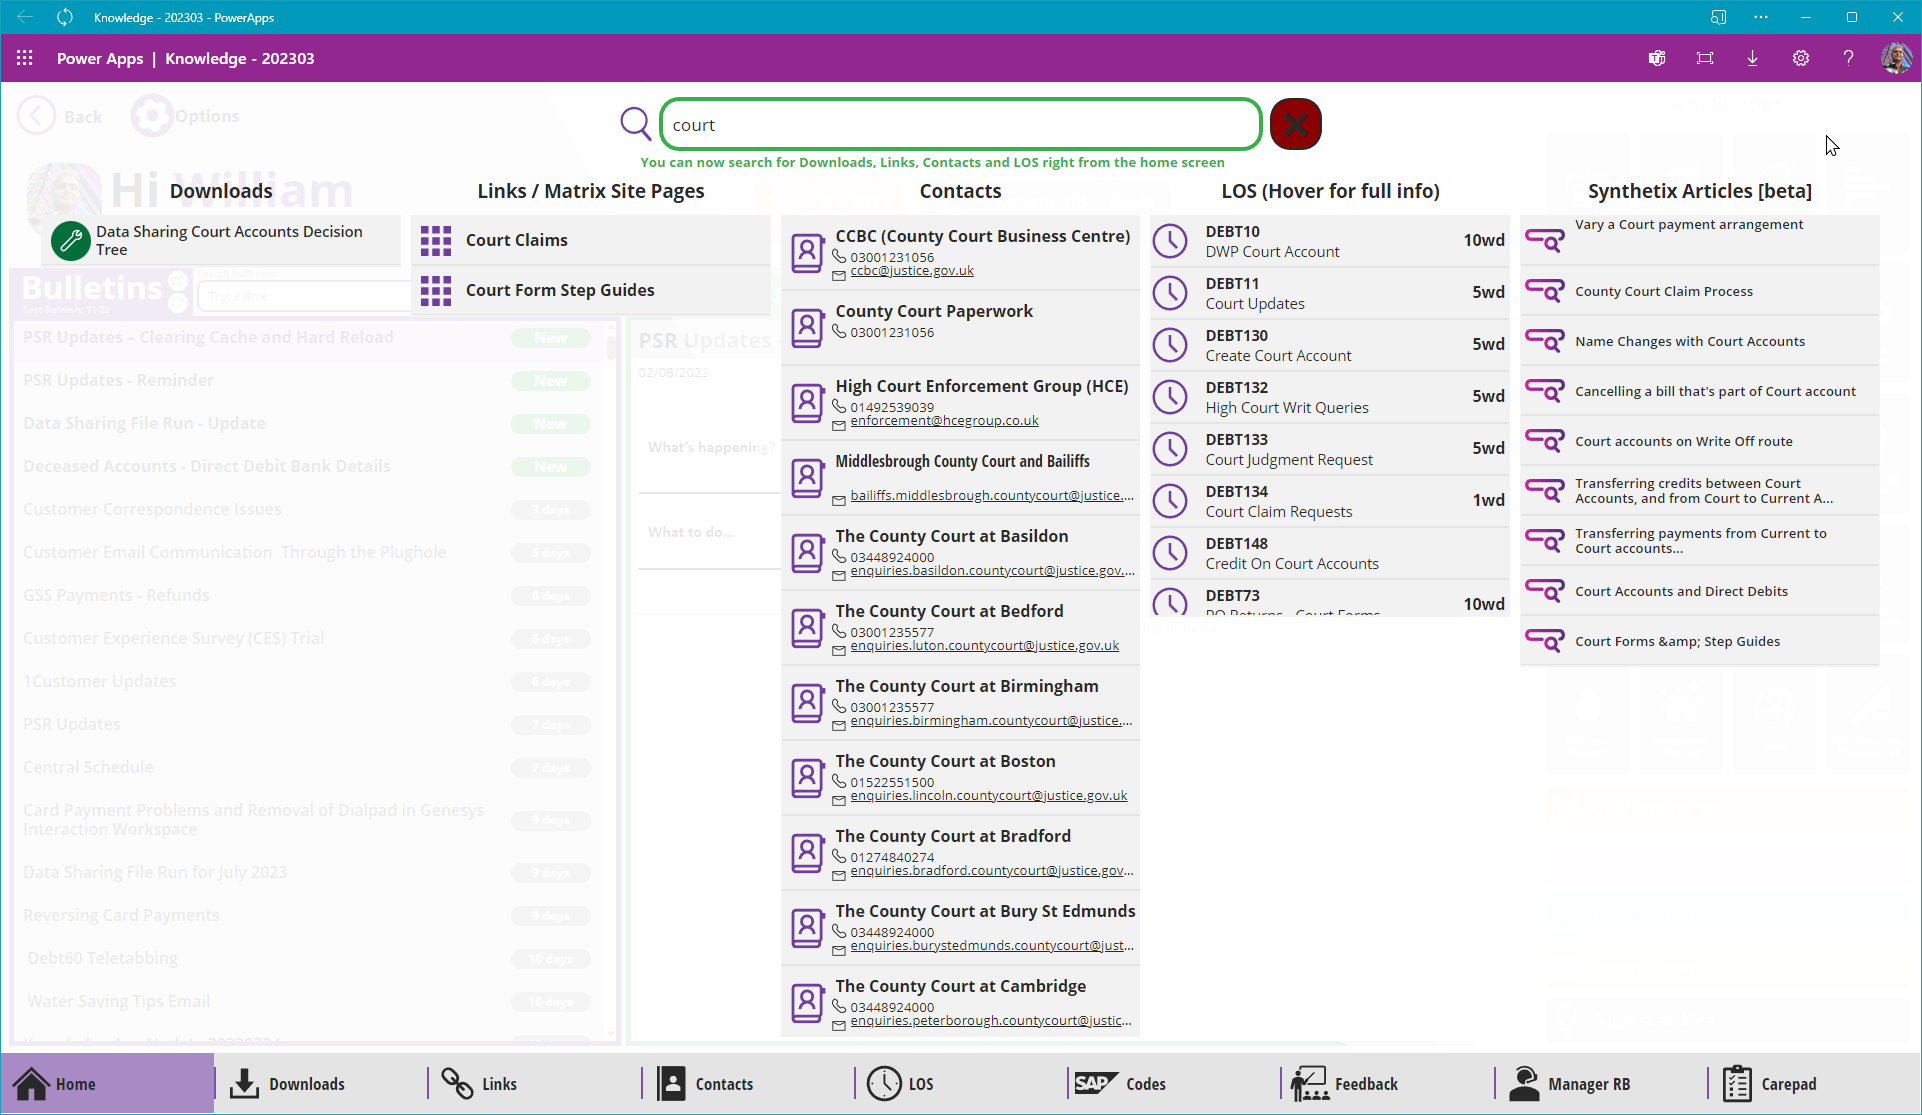Open DEBT133 Court Judgment Request entry
The height and width of the screenshot is (1115, 1922).
1288,449
